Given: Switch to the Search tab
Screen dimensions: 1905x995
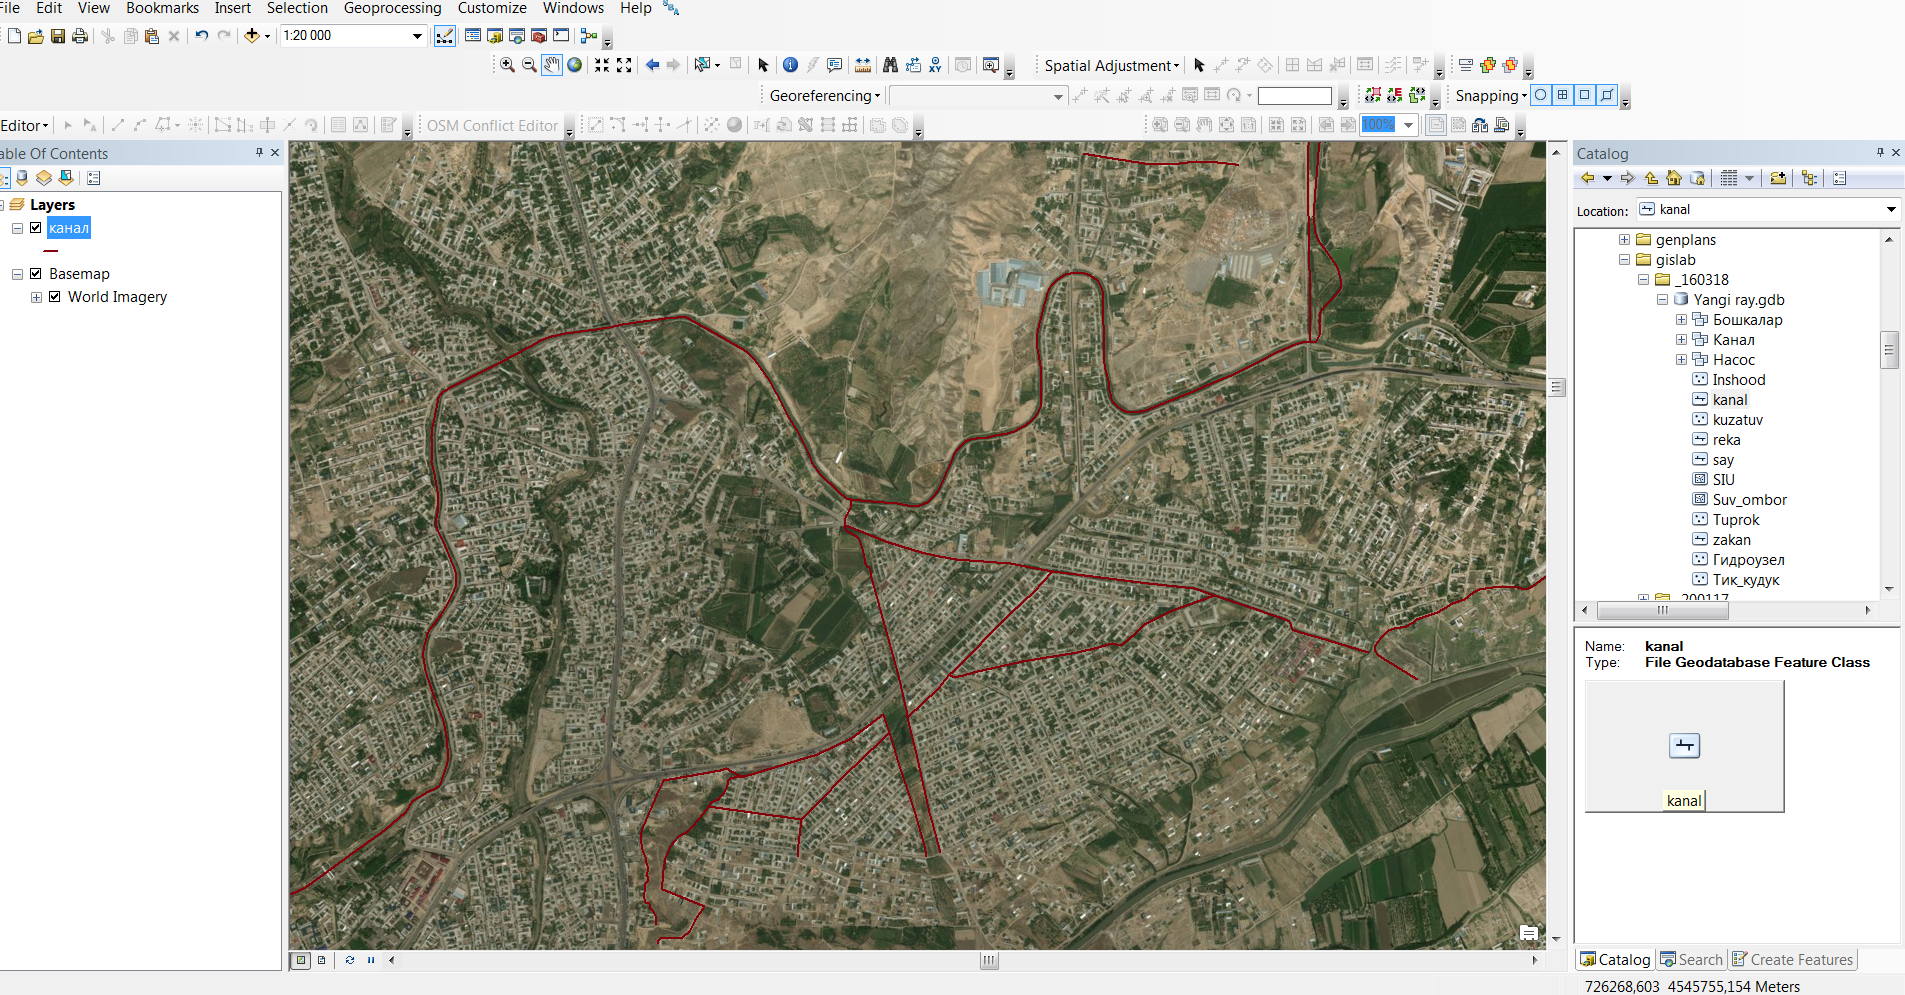Looking at the screenshot, I should click(x=1691, y=960).
